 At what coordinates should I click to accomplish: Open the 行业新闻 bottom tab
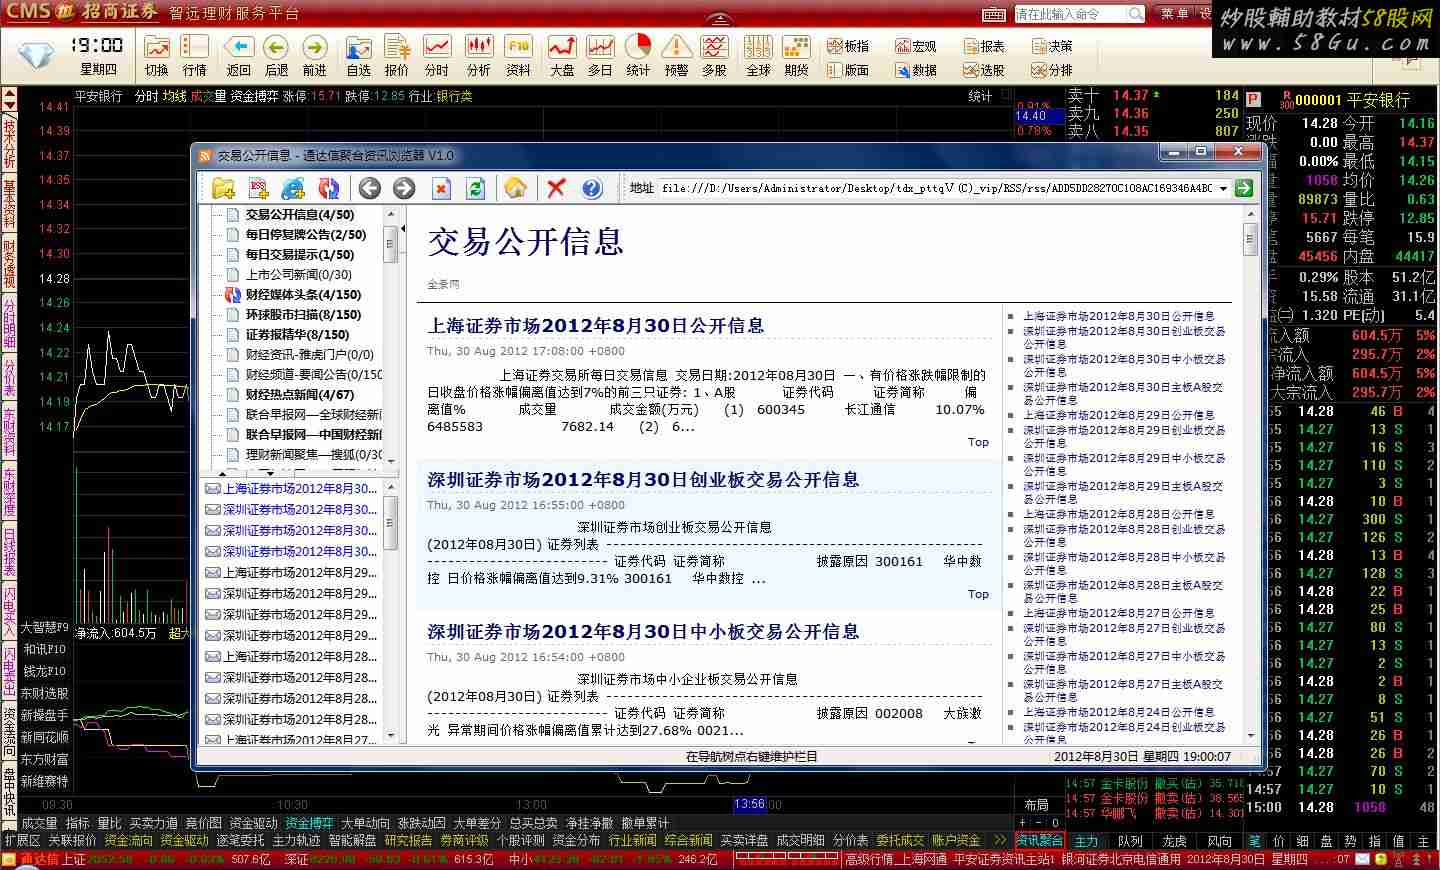[x=632, y=841]
